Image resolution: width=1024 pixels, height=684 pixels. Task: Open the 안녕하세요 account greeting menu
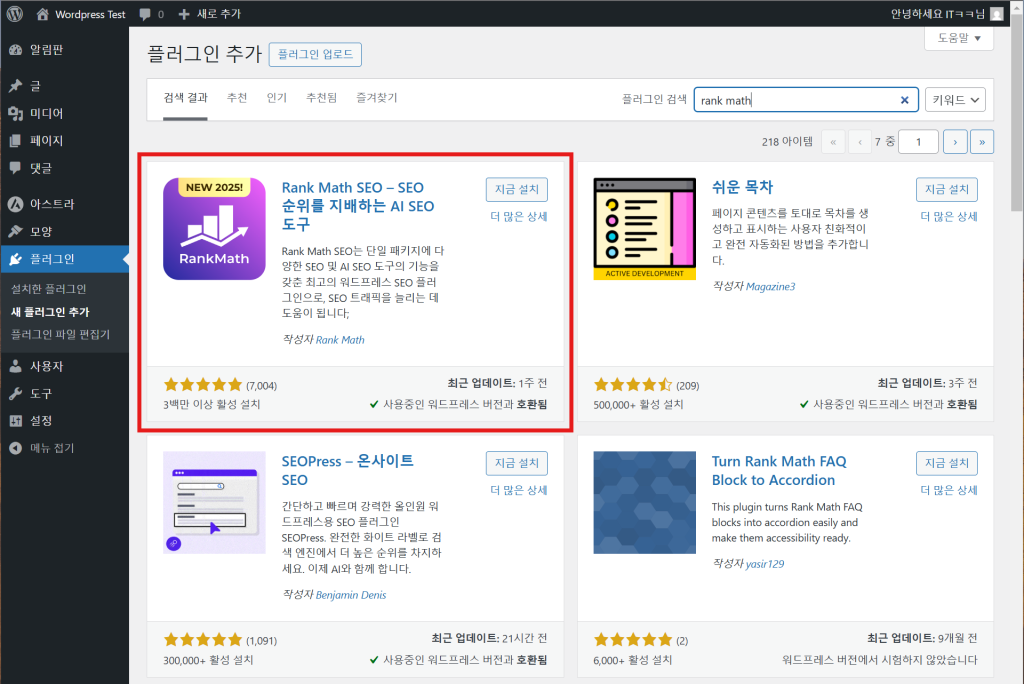pyautogui.click(x=938, y=14)
